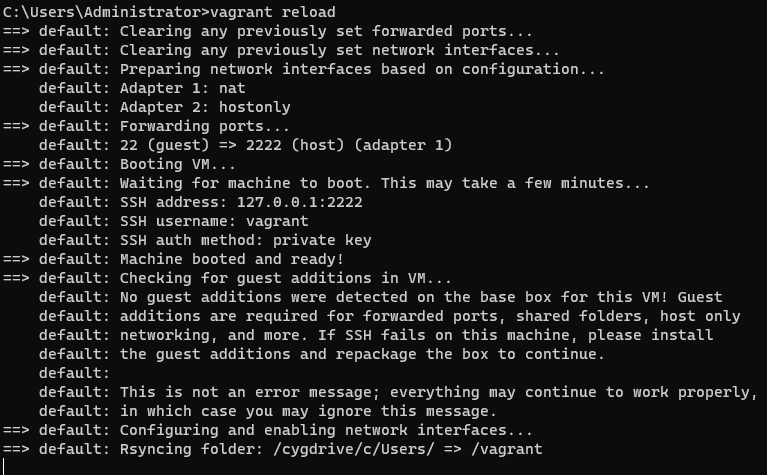
Task: Click 'Checking for guest additions in VM' line
Action: (286, 278)
